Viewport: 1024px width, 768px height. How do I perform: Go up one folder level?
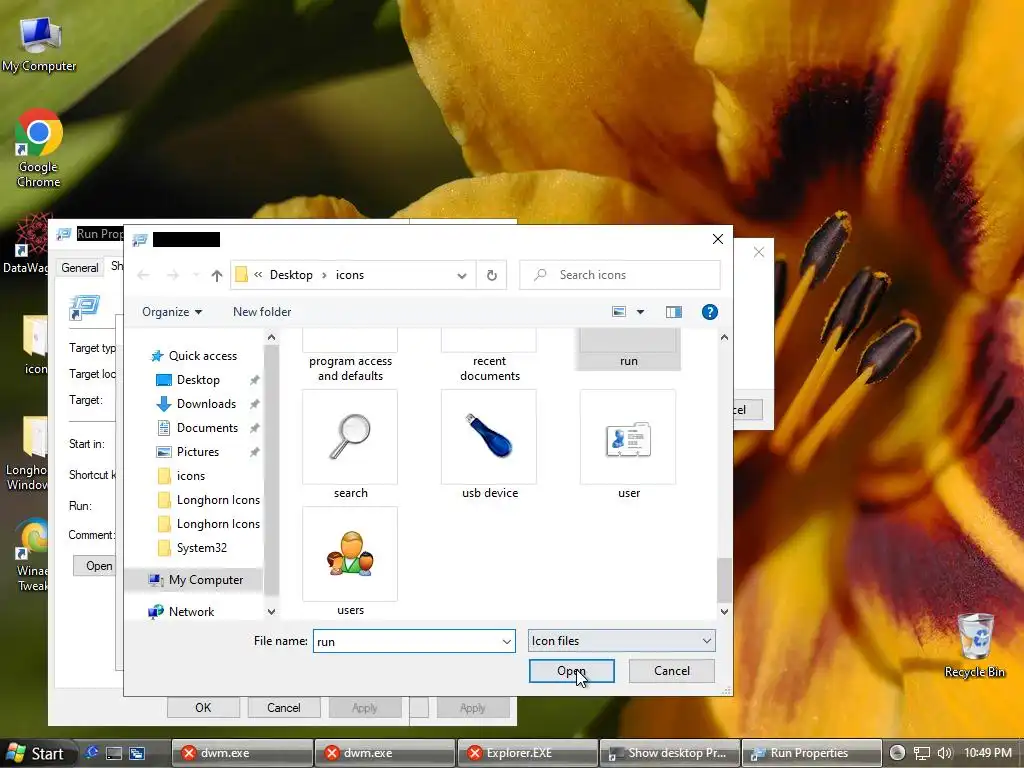click(217, 276)
